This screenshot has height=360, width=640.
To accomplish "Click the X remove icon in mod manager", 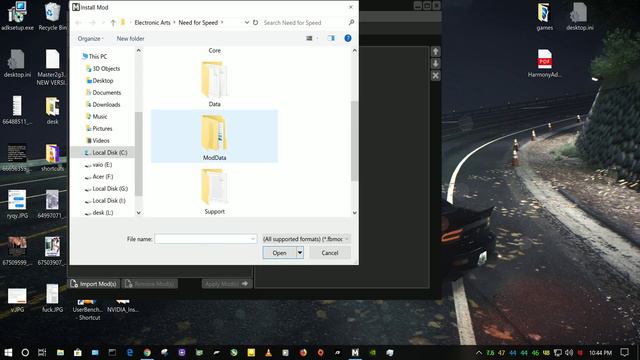I will click(436, 76).
